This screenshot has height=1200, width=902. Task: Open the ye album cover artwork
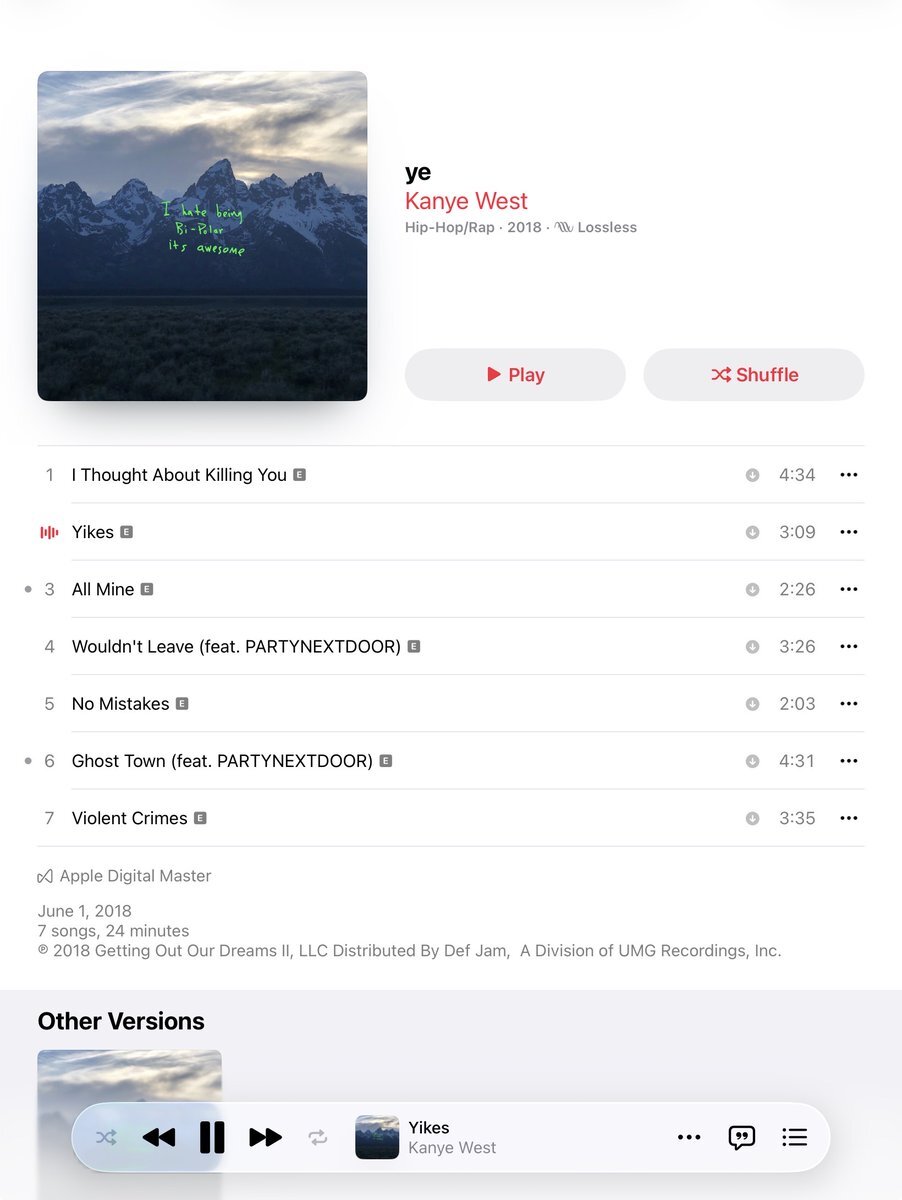[202, 236]
